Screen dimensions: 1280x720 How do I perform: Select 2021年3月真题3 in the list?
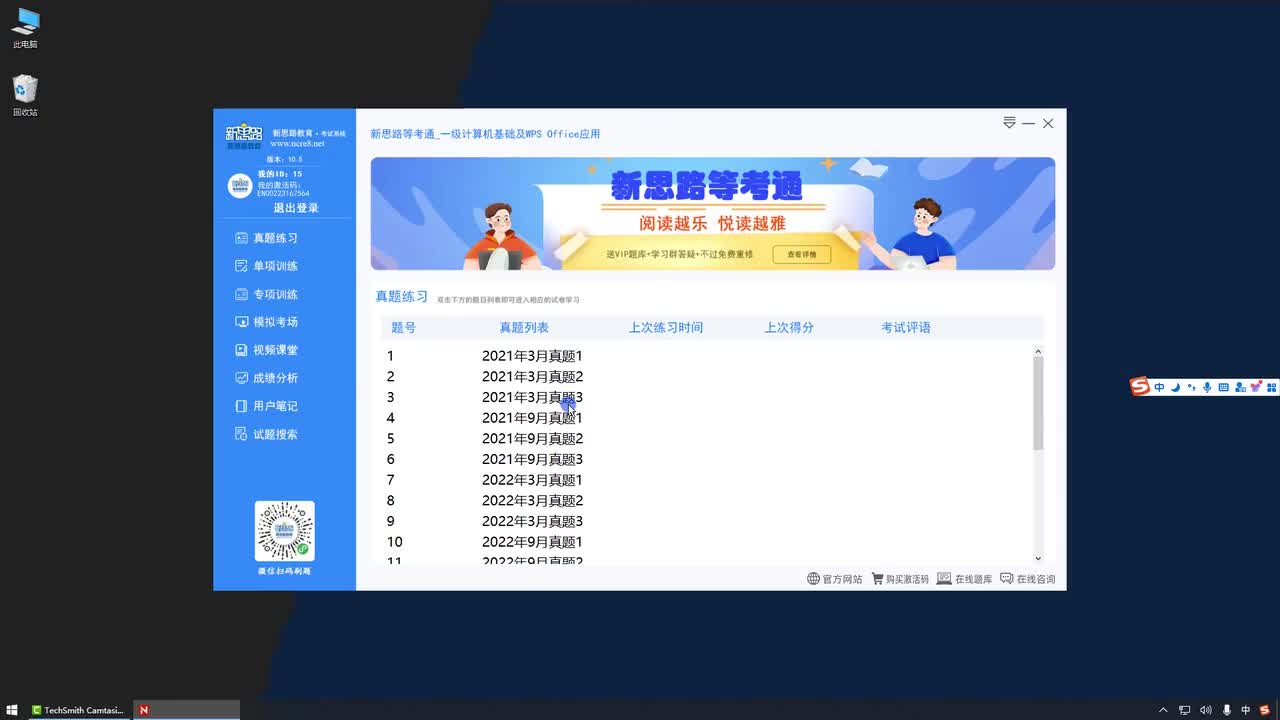pyautogui.click(x=532, y=397)
